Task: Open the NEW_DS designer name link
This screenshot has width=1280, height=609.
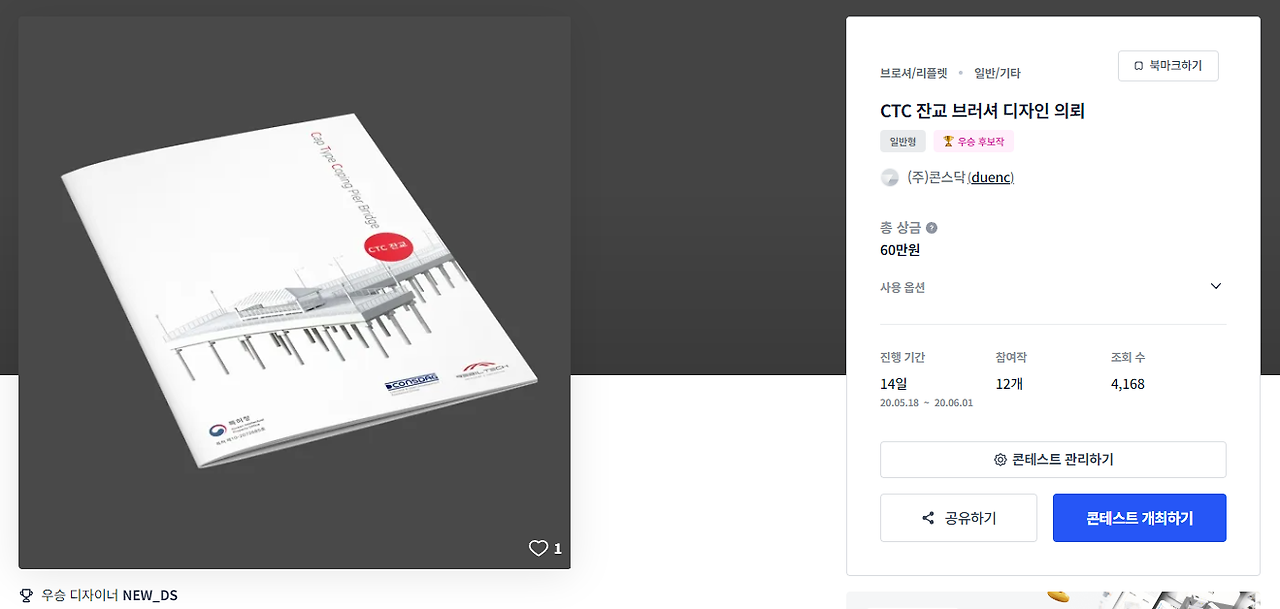Action: point(150,595)
